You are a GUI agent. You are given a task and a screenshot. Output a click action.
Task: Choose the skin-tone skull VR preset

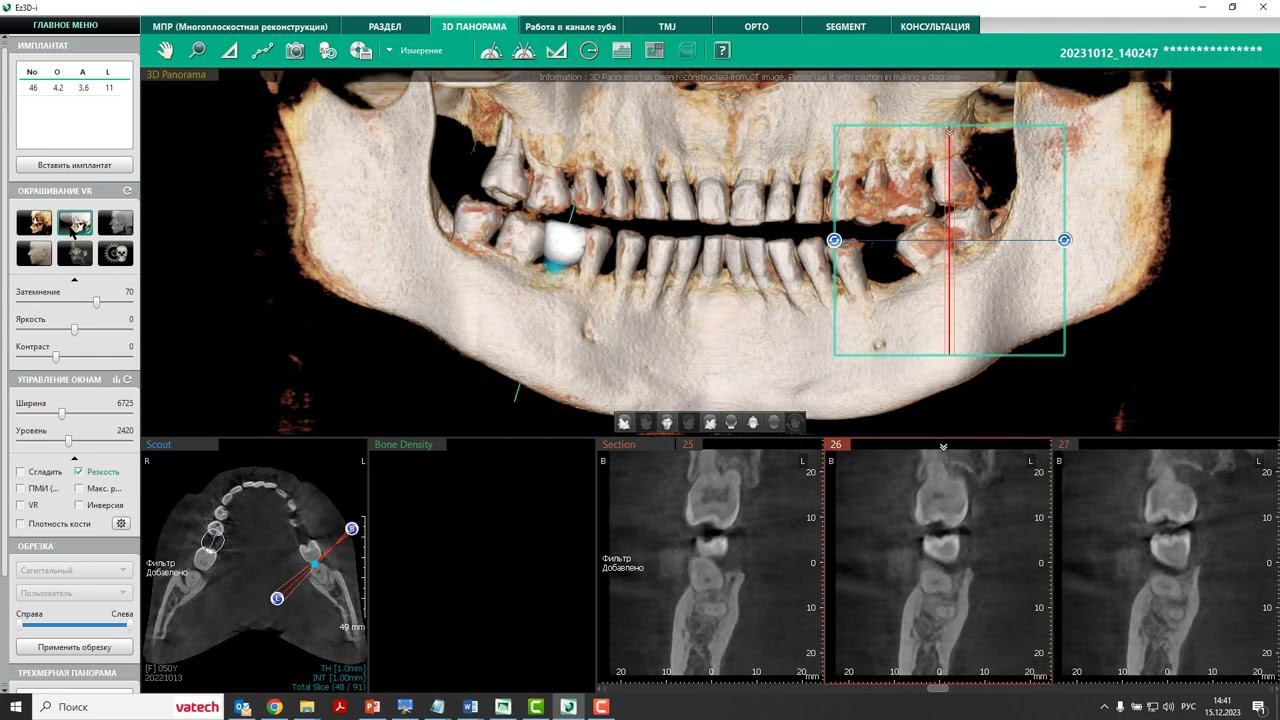(34, 222)
